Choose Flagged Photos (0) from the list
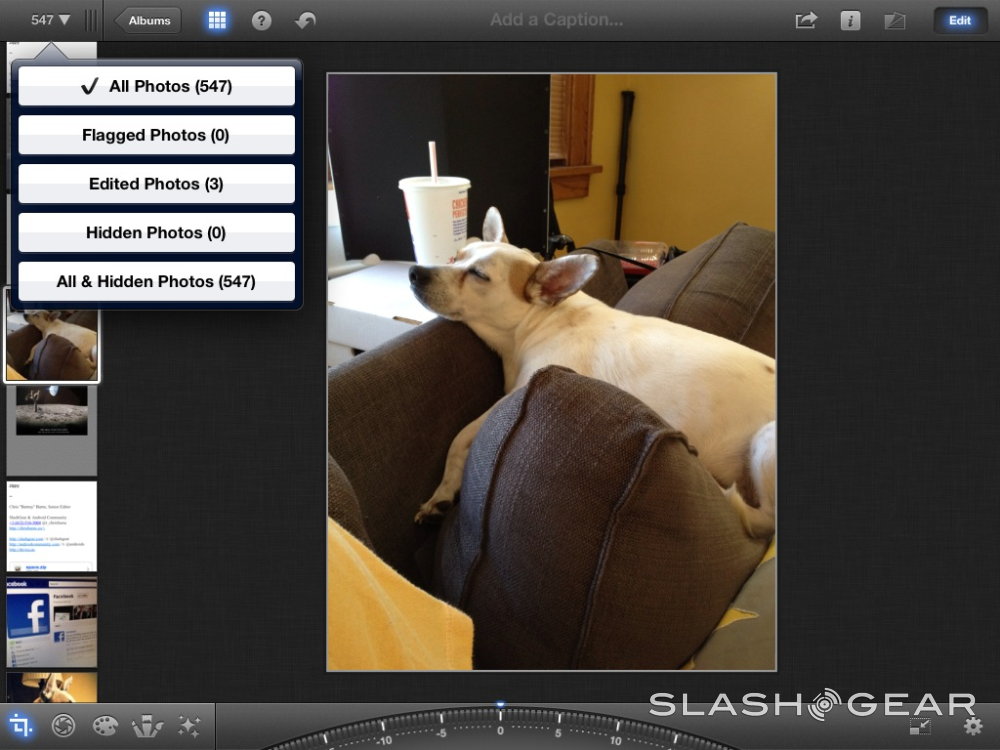This screenshot has height=750, width=1000. click(x=157, y=135)
